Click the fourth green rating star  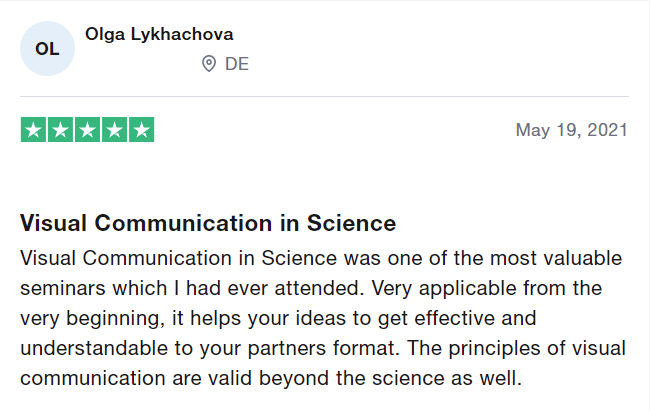[114, 130]
